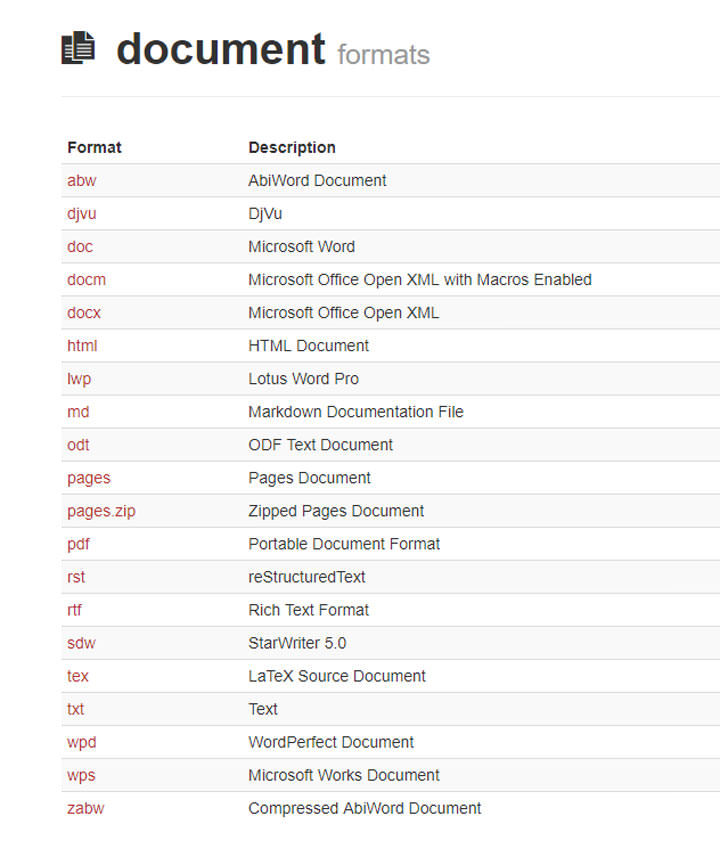Open the odt format link
Screen dimensions: 720x864
pyautogui.click(x=78, y=445)
